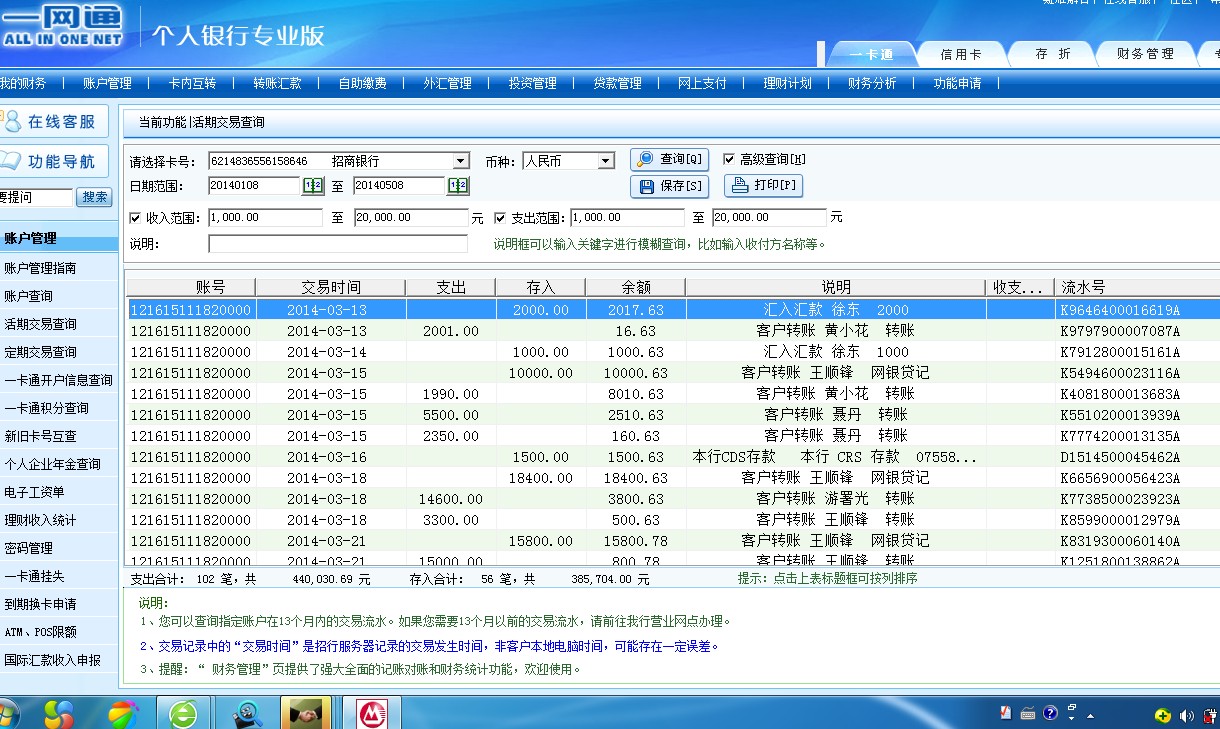
Task: Click China Merchants Bank taskbar icon
Action: point(373,713)
